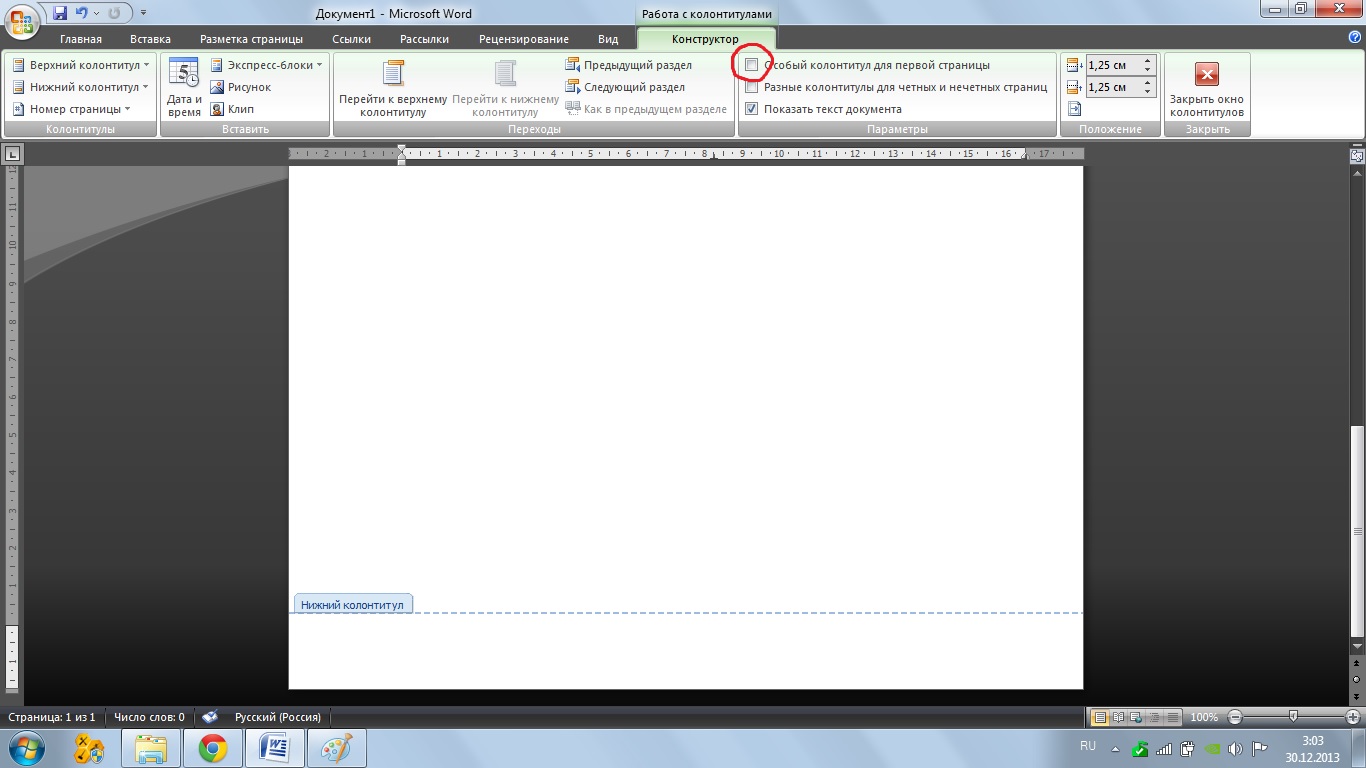Screen dimensions: 1366x768
Task: Click the vertical scrollbar thumb
Action: click(x=1357, y=531)
